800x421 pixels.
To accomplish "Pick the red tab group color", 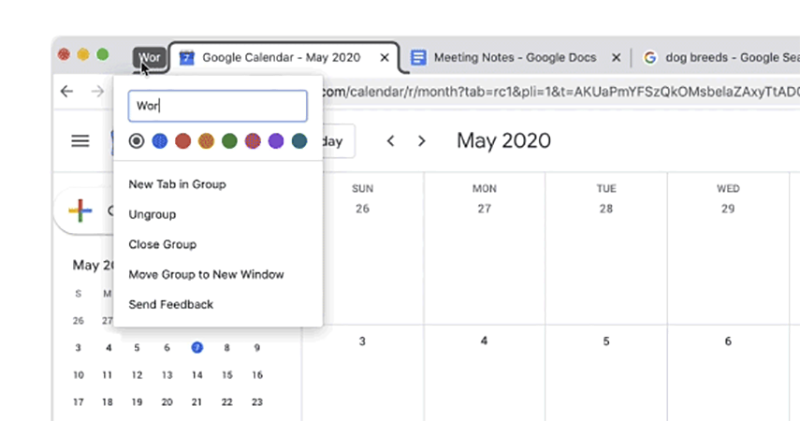I will [183, 141].
